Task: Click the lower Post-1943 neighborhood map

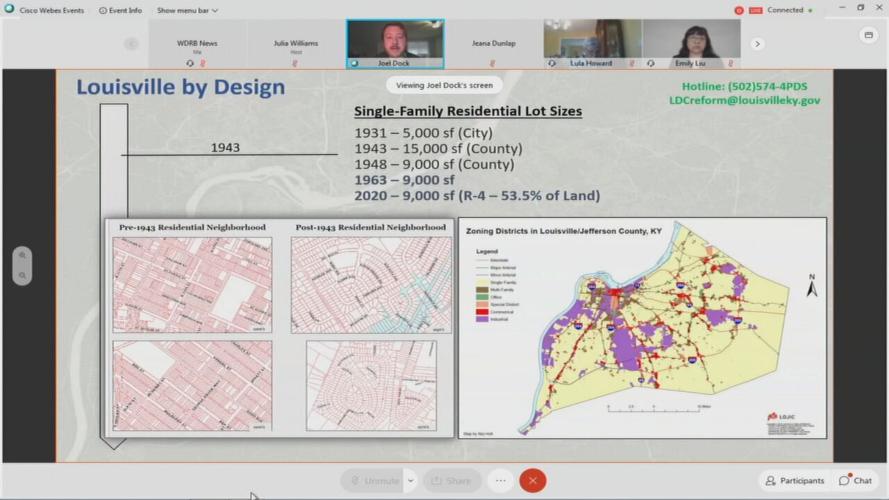Action: [x=371, y=386]
